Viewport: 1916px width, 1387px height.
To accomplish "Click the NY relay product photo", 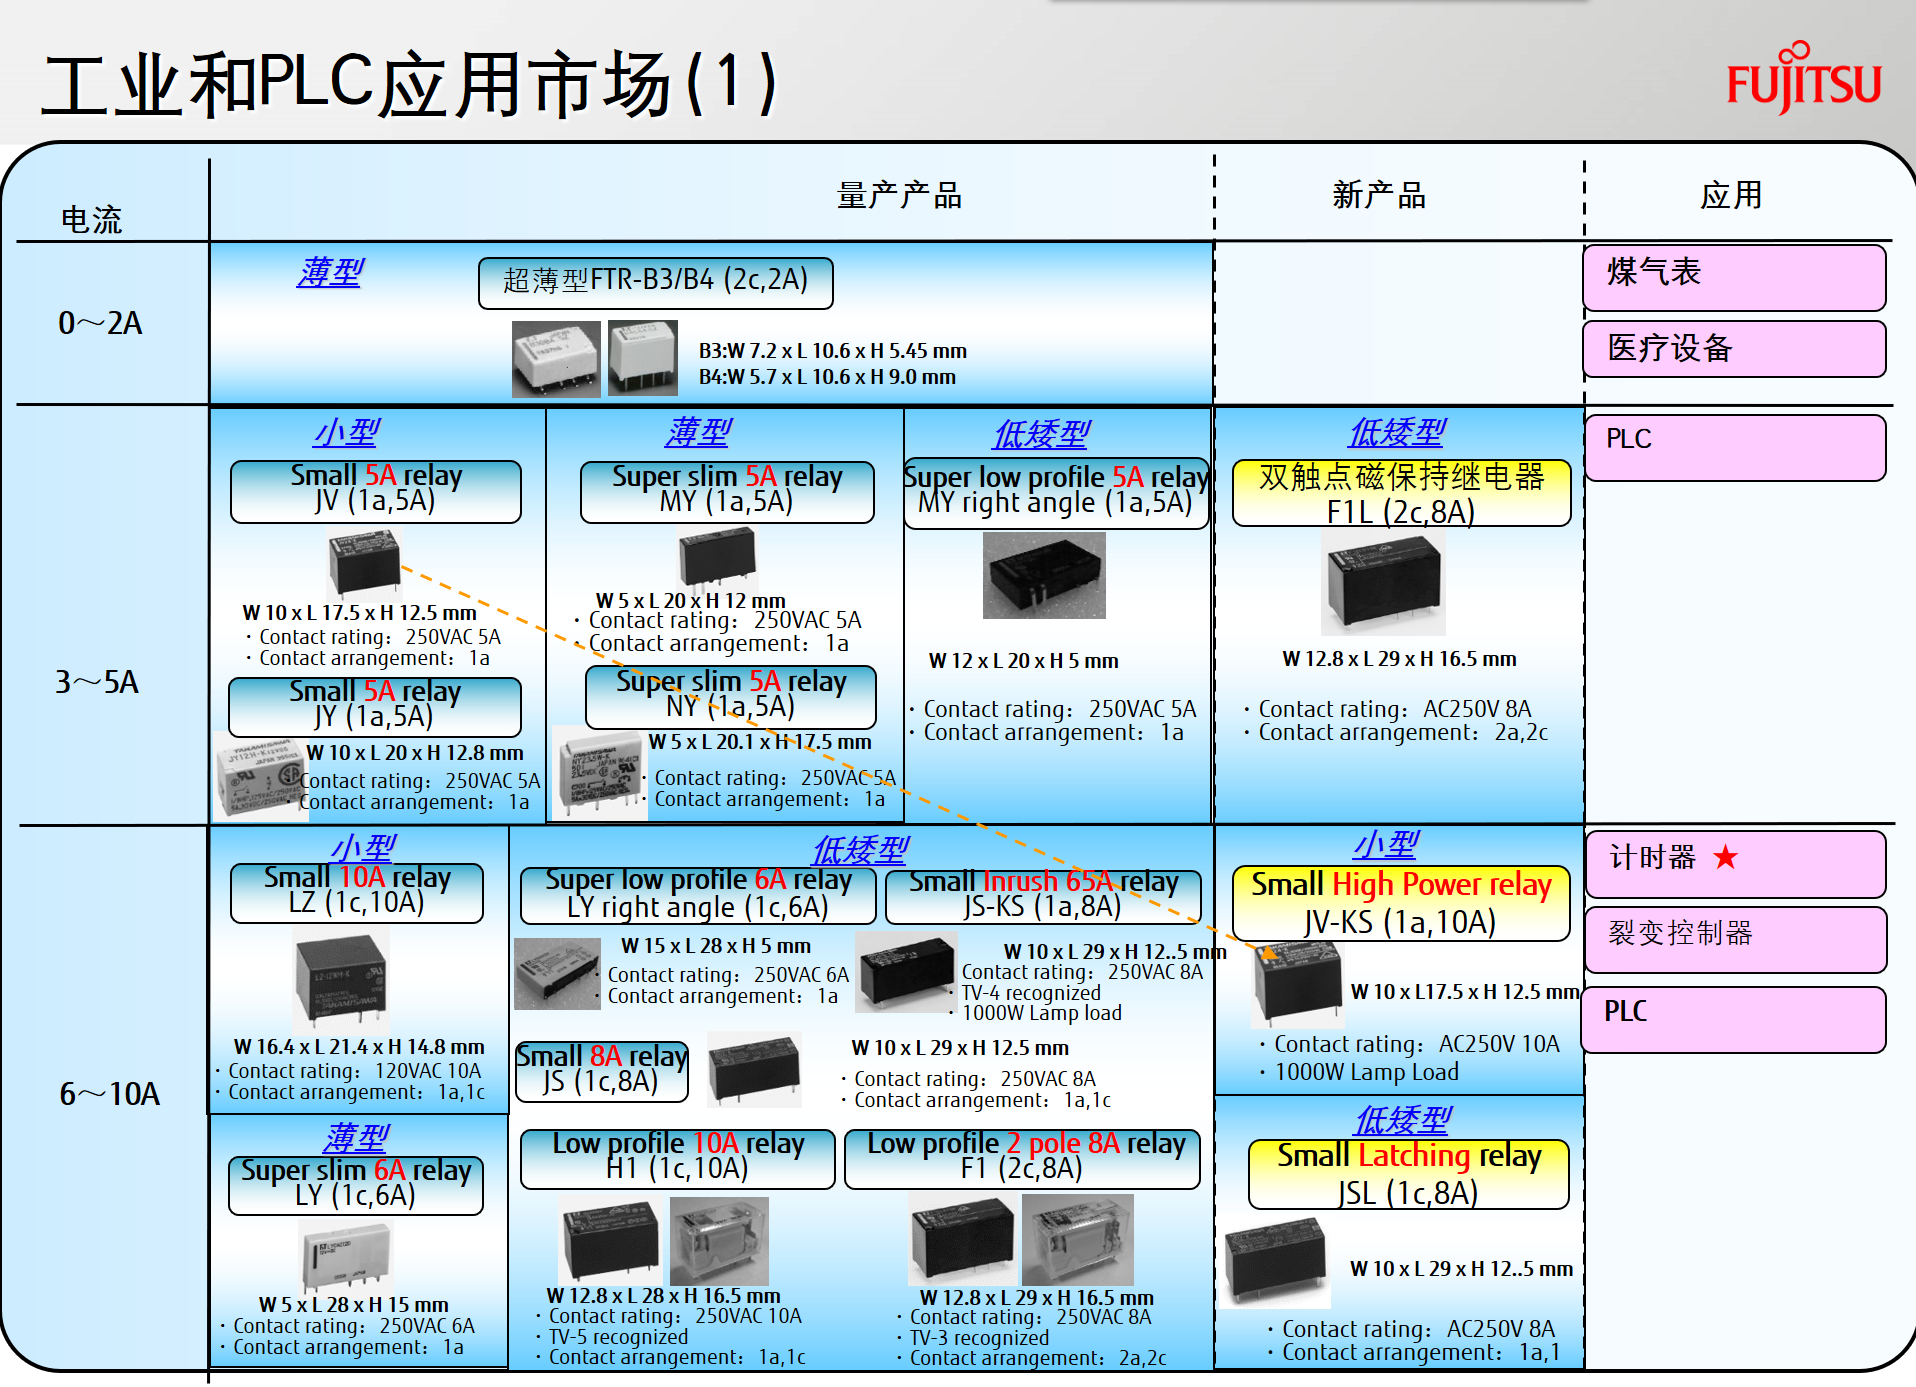I will click(x=600, y=772).
